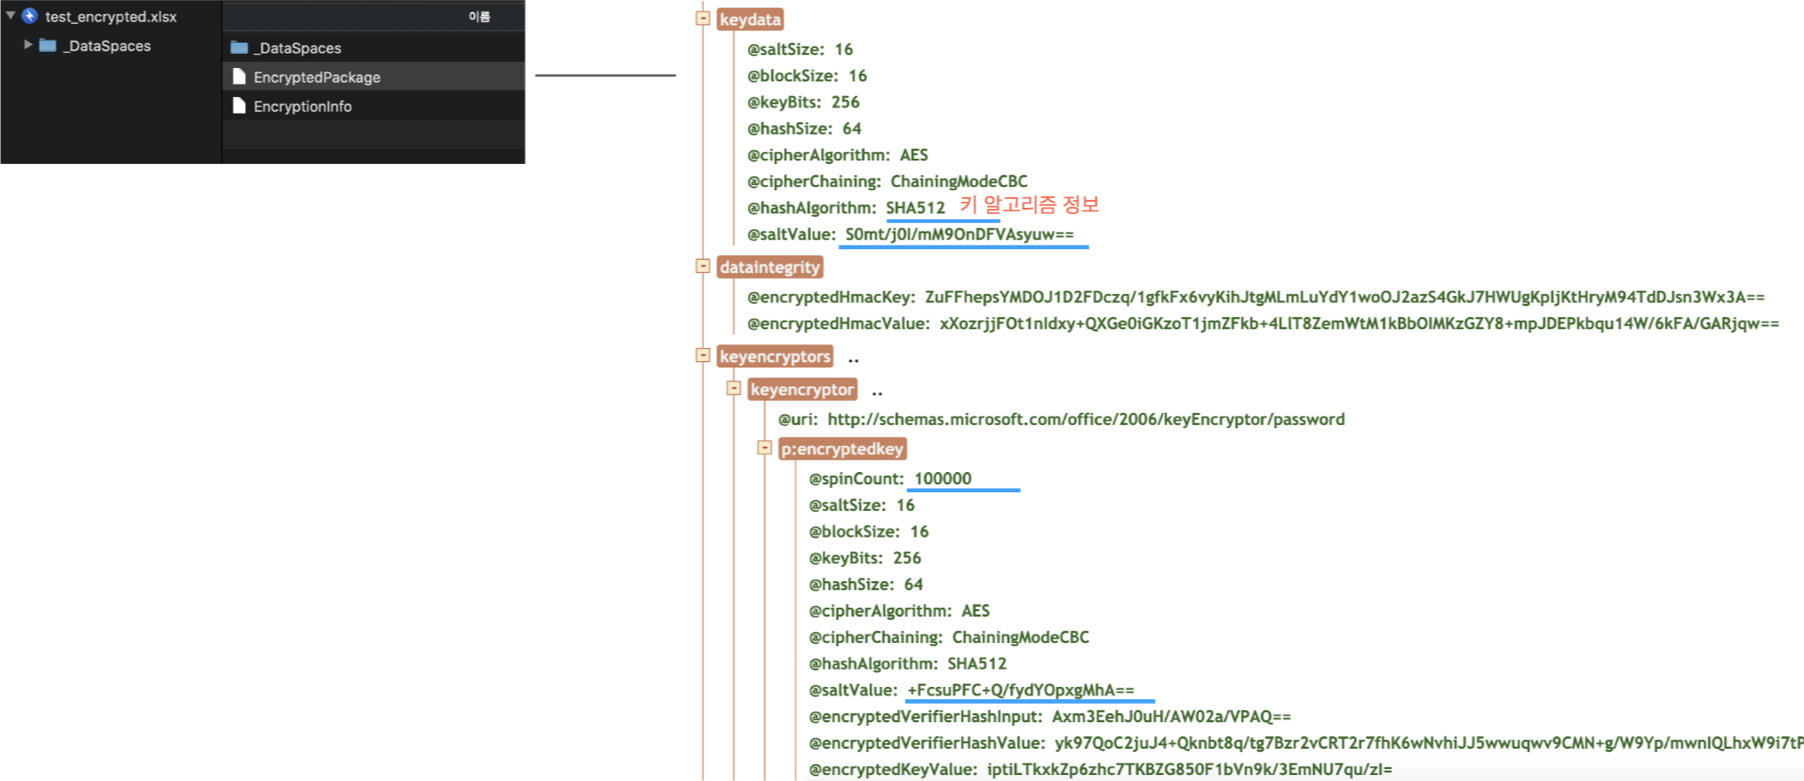This screenshot has height=781, width=1804.
Task: Click the keydata tag label
Action: click(750, 19)
